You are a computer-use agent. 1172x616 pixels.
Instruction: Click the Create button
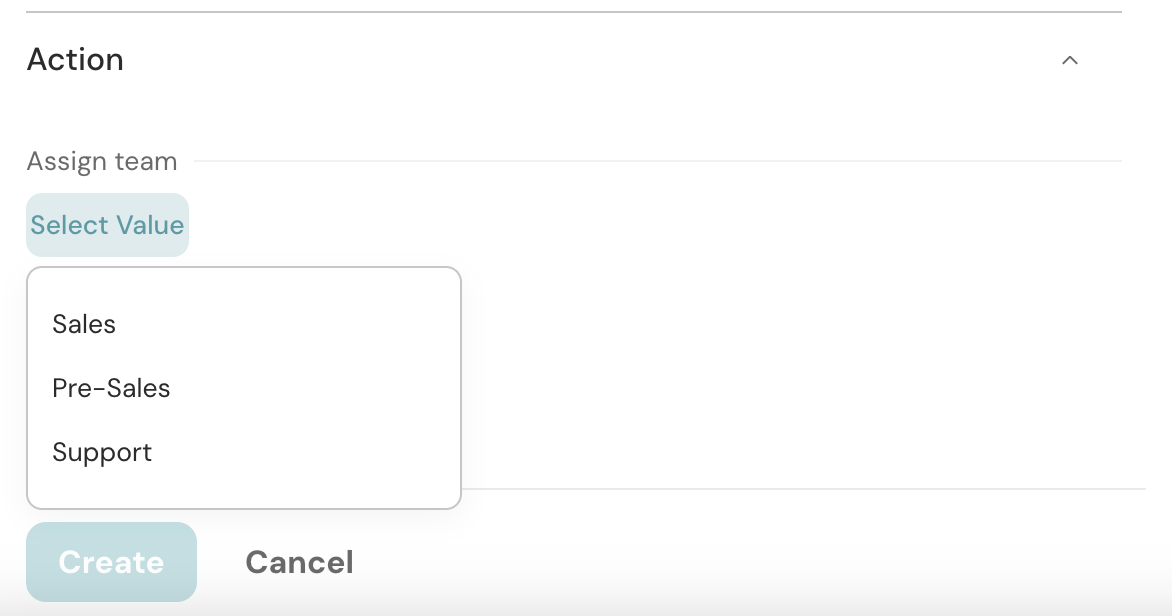coord(111,562)
